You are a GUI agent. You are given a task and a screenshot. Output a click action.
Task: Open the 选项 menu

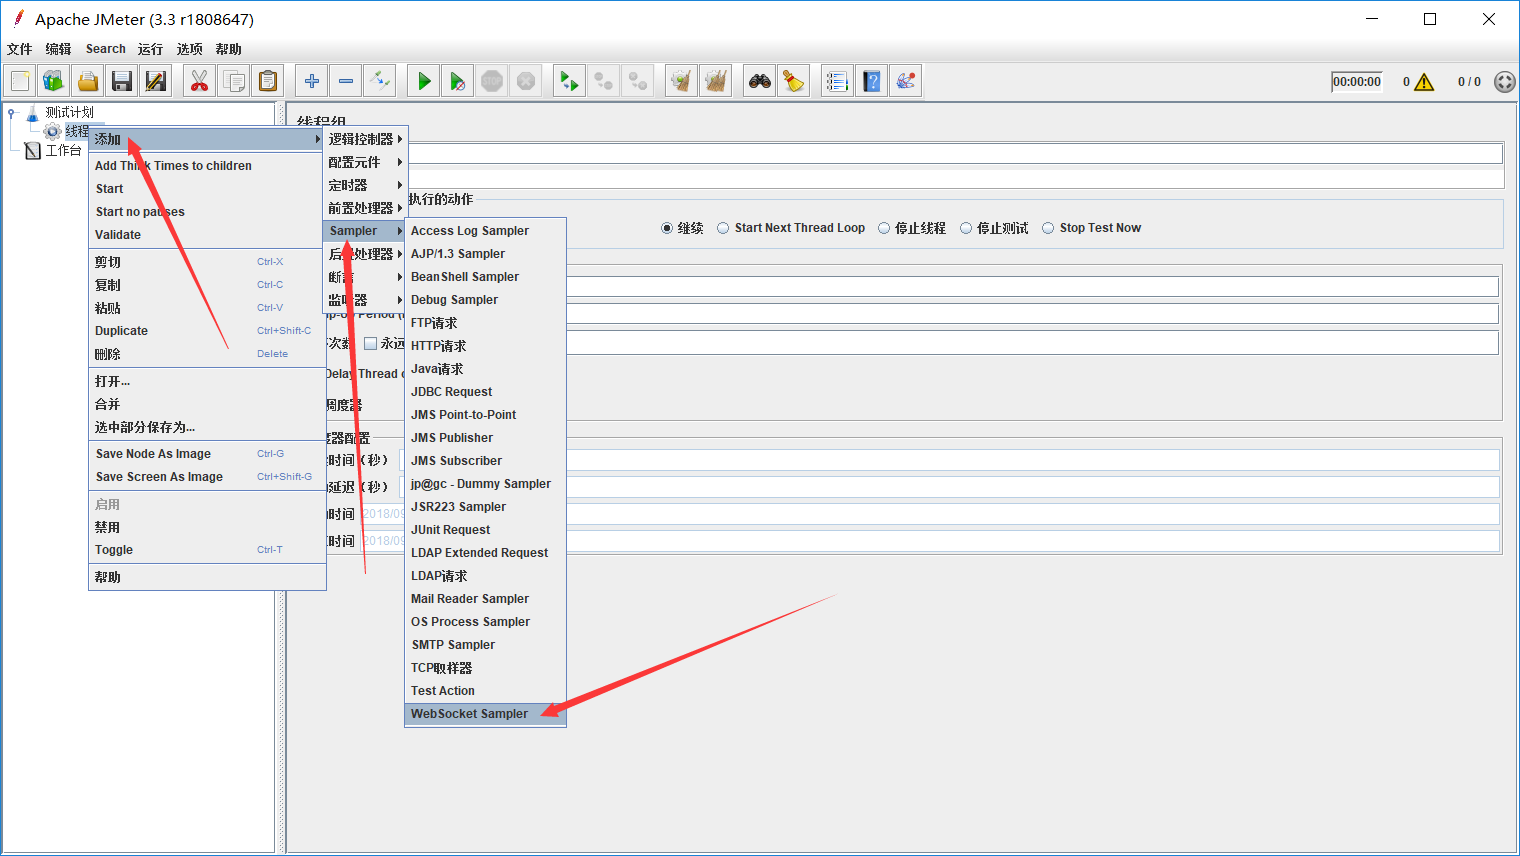click(189, 49)
